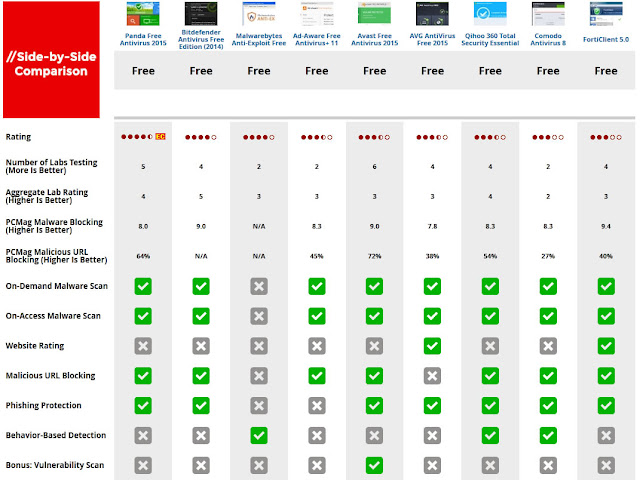
Task: Open the Malwarebytes Anti-Exploit Free thumbnail
Action: tap(259, 14)
